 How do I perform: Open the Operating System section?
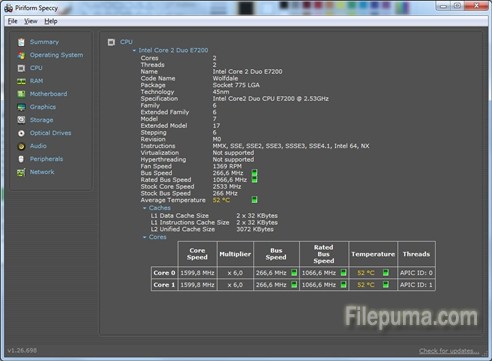[56, 55]
